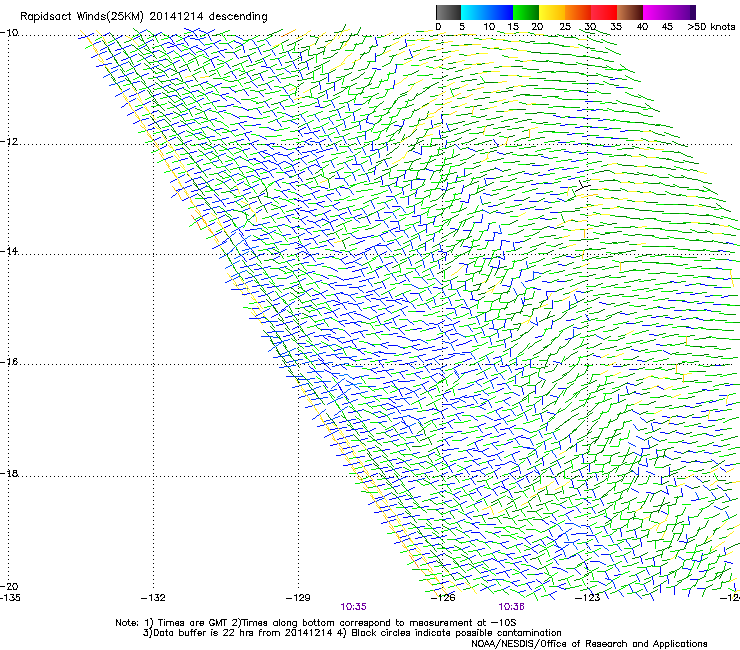Click the '-20' latitude axis label
Viewport: 740px width, 650px height.
point(9,586)
